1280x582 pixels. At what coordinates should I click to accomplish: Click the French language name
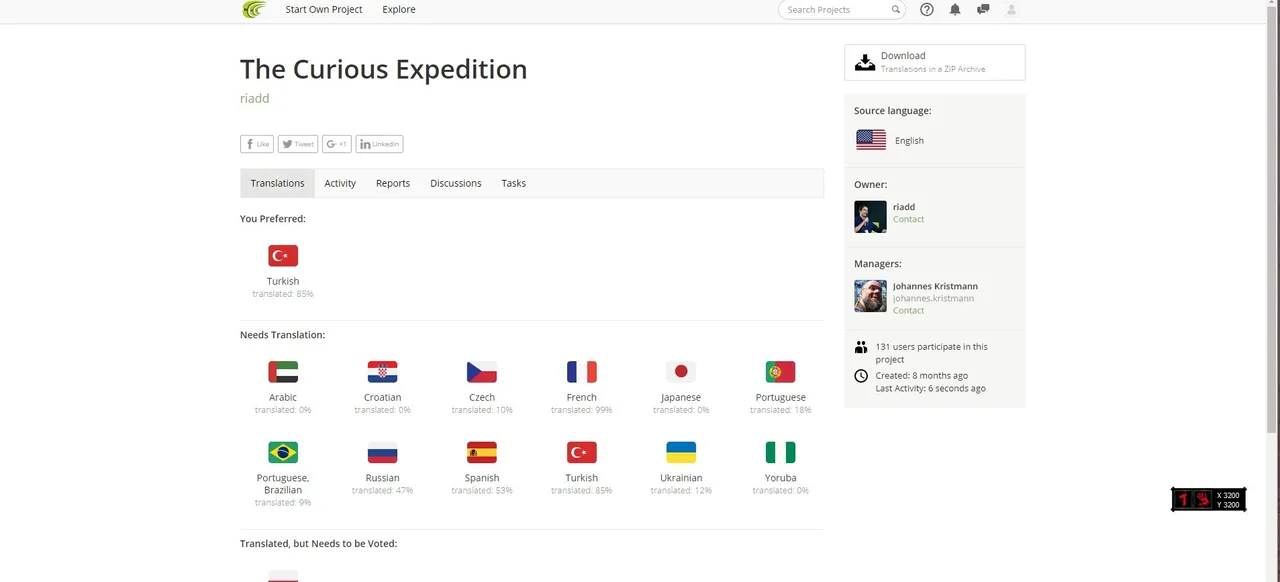point(581,397)
